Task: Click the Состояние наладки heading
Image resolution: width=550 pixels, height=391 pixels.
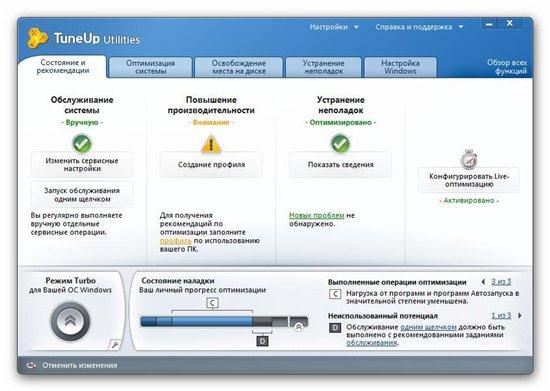Action: coord(178,281)
